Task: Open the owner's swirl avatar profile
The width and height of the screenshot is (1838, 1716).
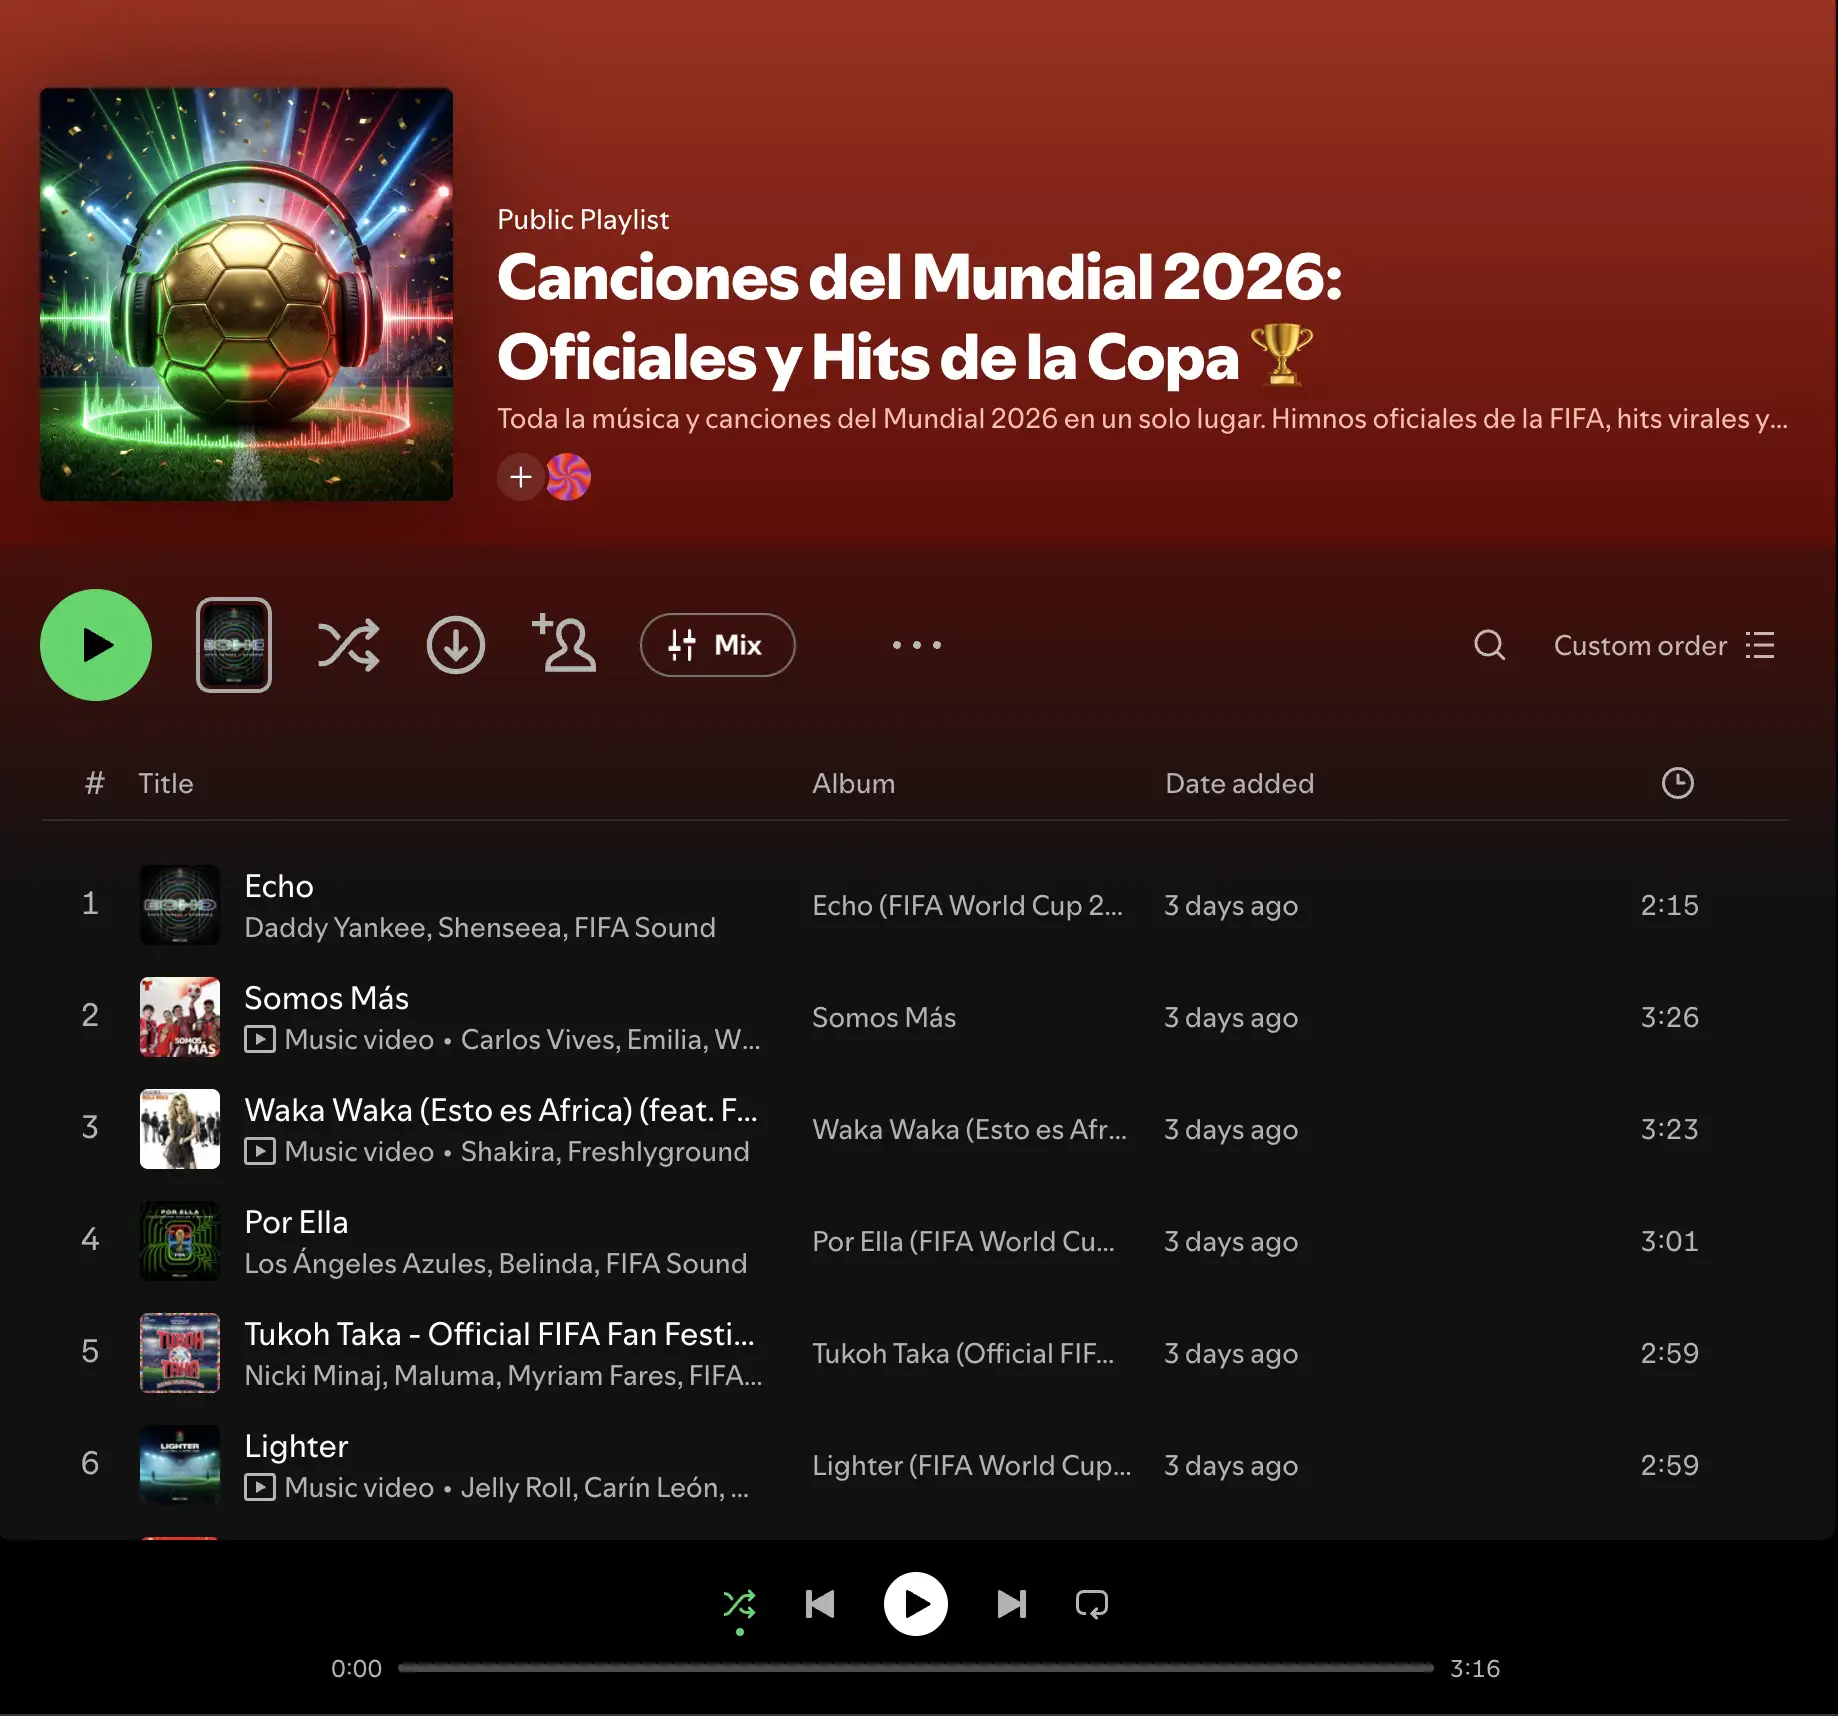Action: 568,477
